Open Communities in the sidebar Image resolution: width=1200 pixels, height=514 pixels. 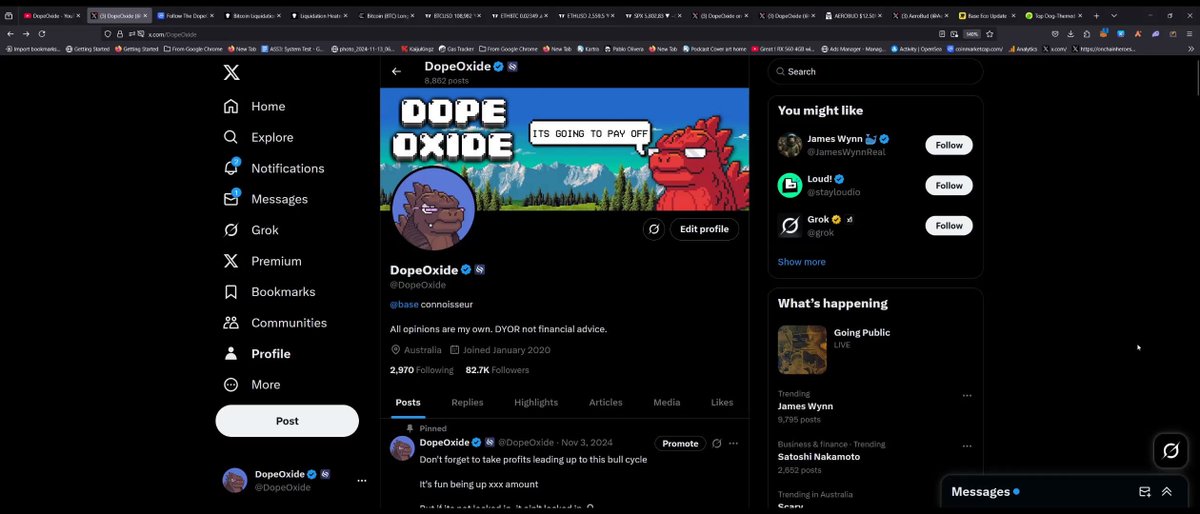point(275,323)
